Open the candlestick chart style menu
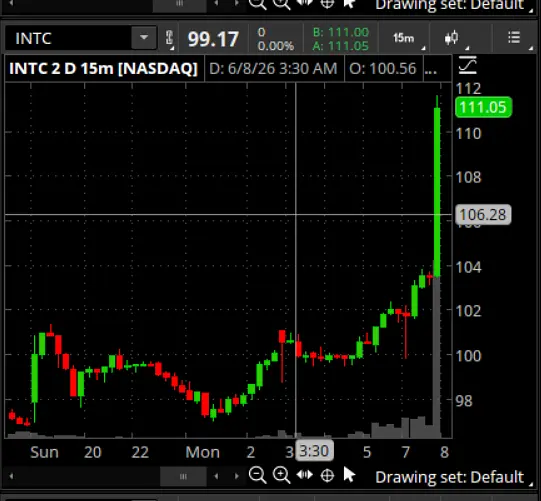The width and height of the screenshot is (541, 501). pos(452,38)
